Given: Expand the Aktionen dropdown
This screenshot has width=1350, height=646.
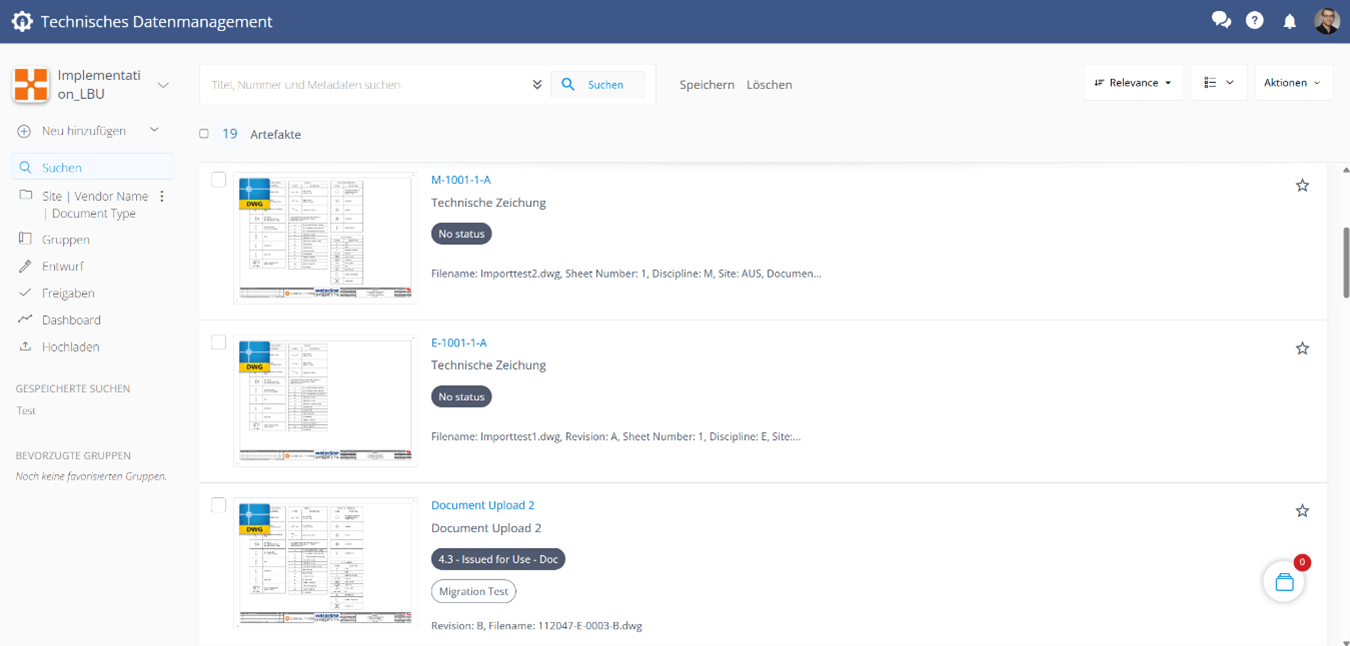Looking at the screenshot, I should (x=1292, y=83).
